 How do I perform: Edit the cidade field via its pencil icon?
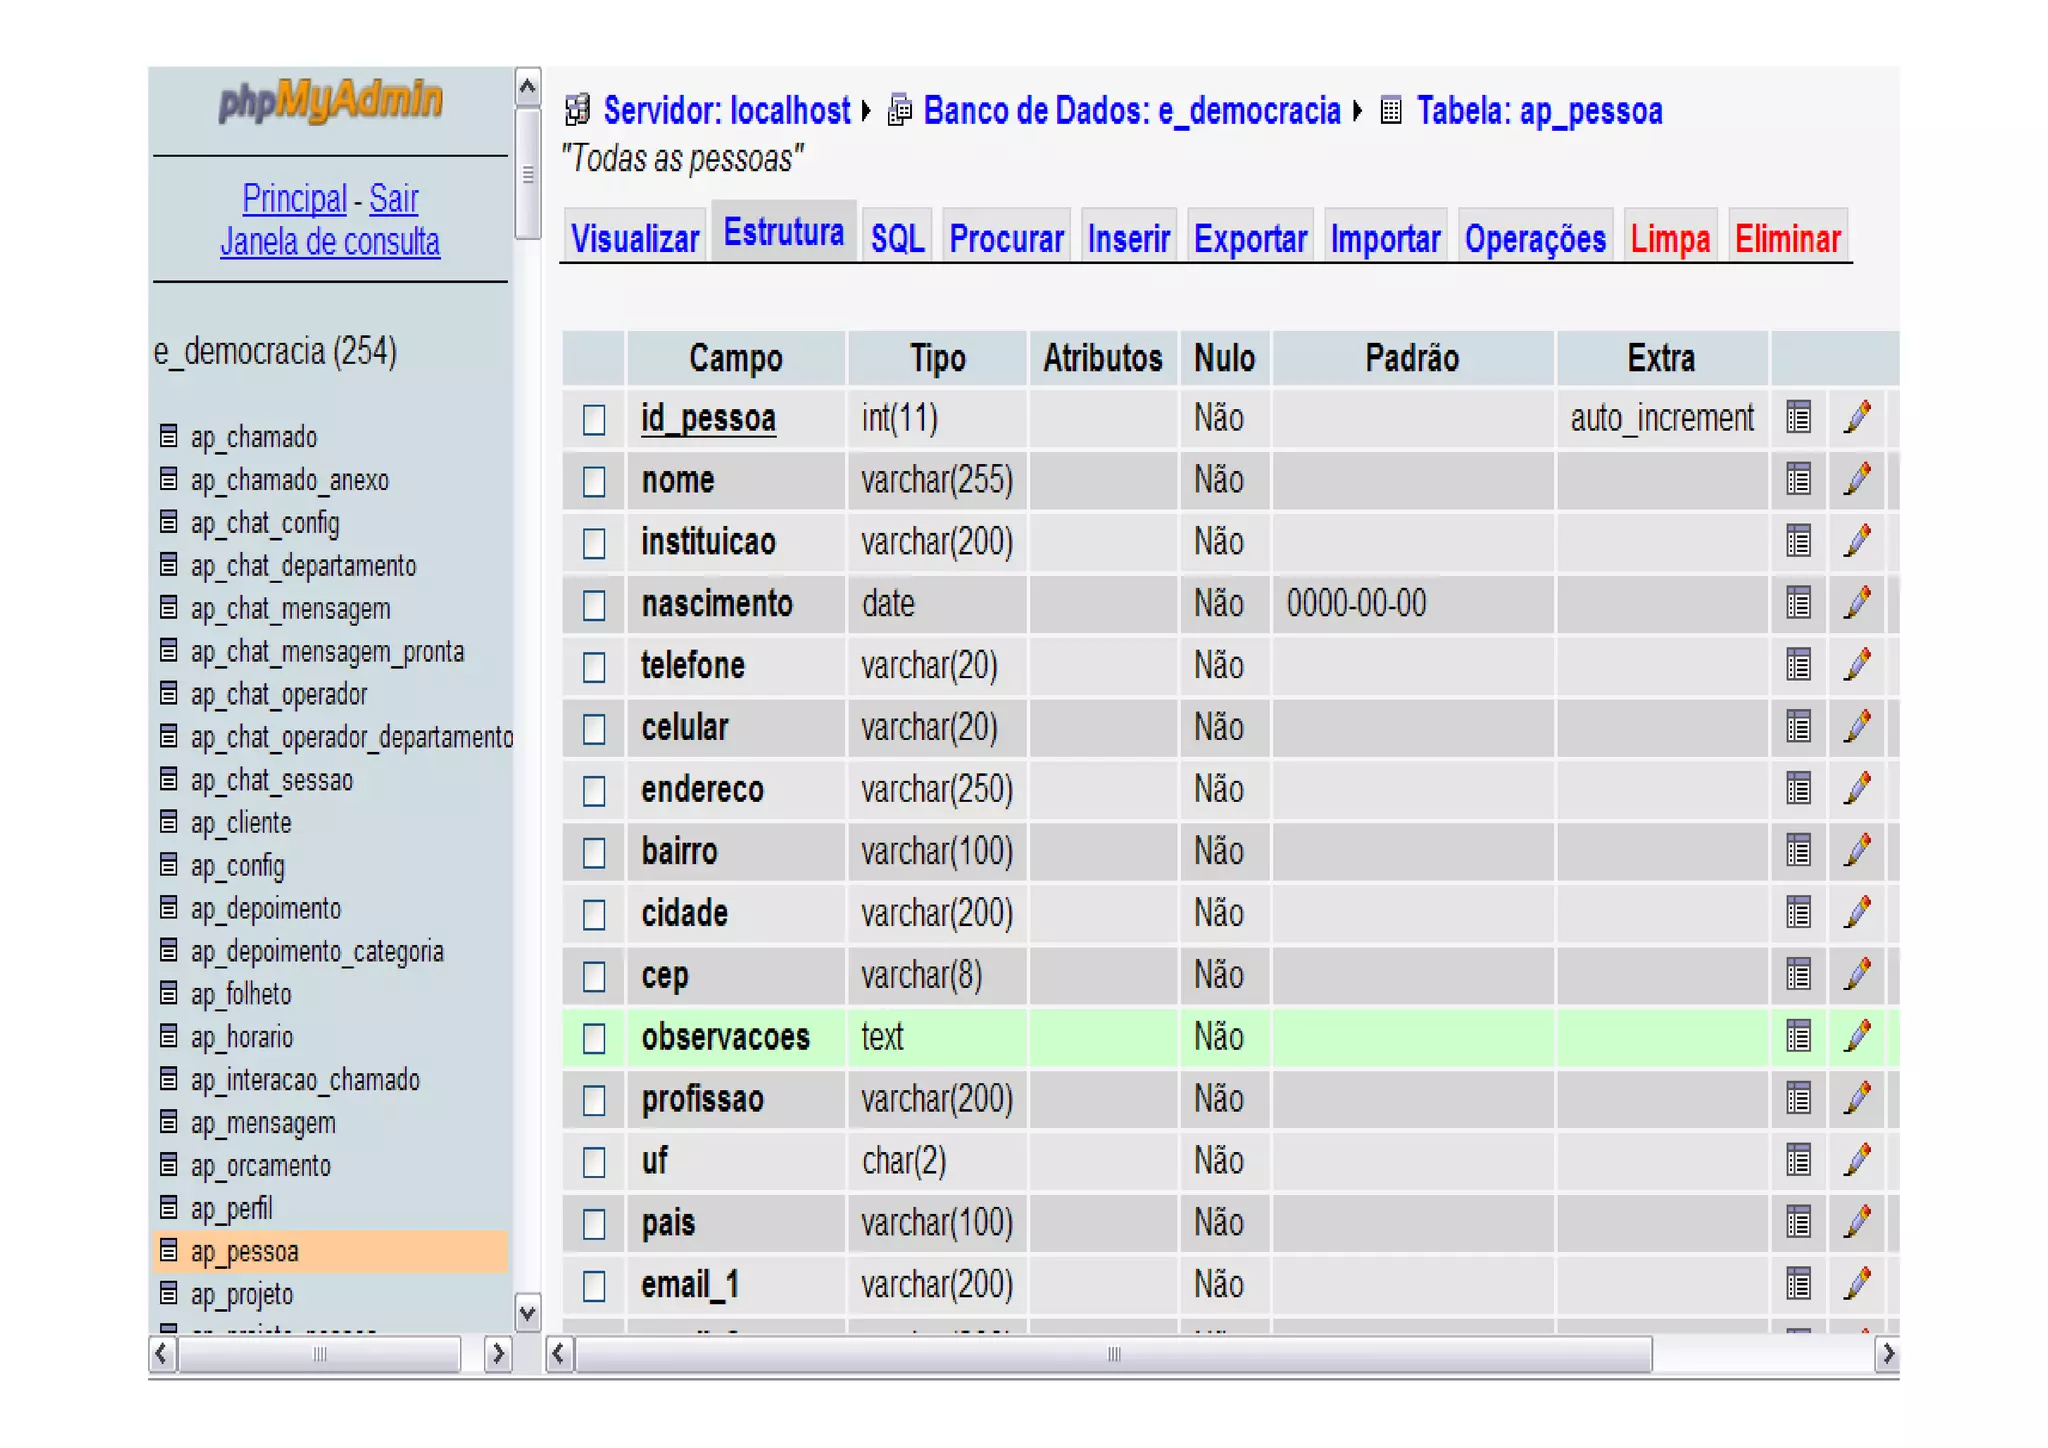tap(1857, 913)
